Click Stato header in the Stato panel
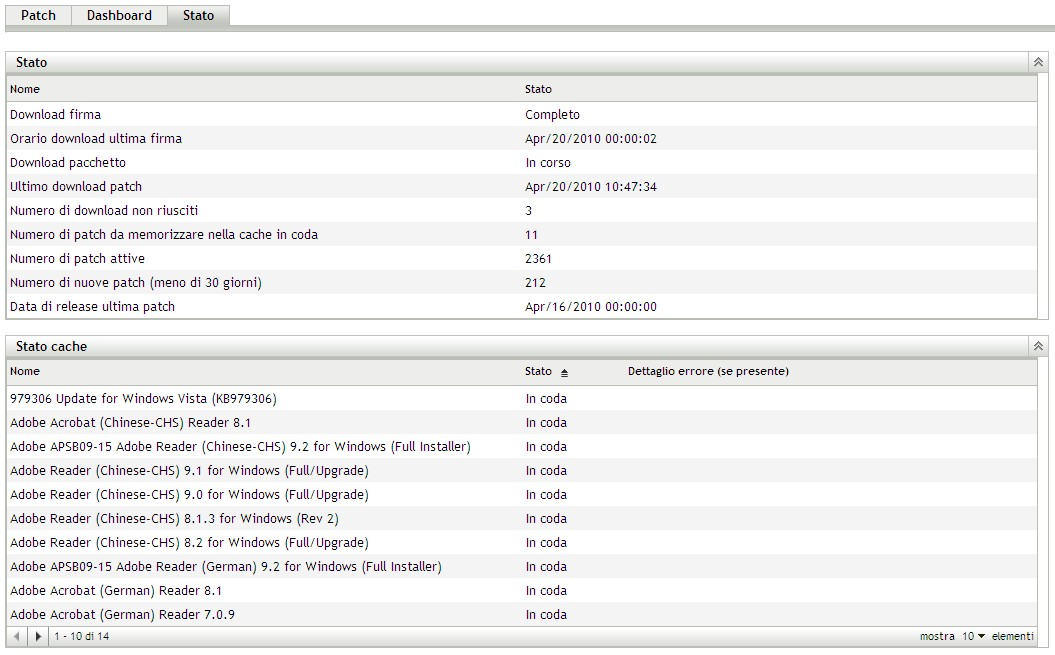Viewport: 1055px width, 655px height. [x=538, y=89]
